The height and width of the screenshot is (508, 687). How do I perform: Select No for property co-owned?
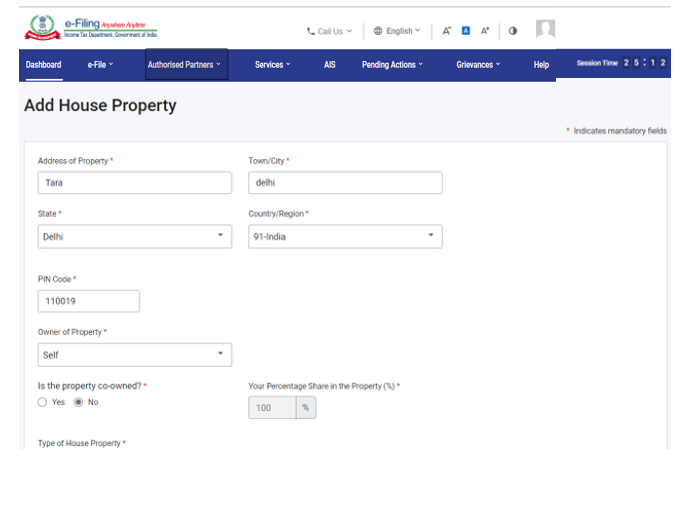pos(78,402)
